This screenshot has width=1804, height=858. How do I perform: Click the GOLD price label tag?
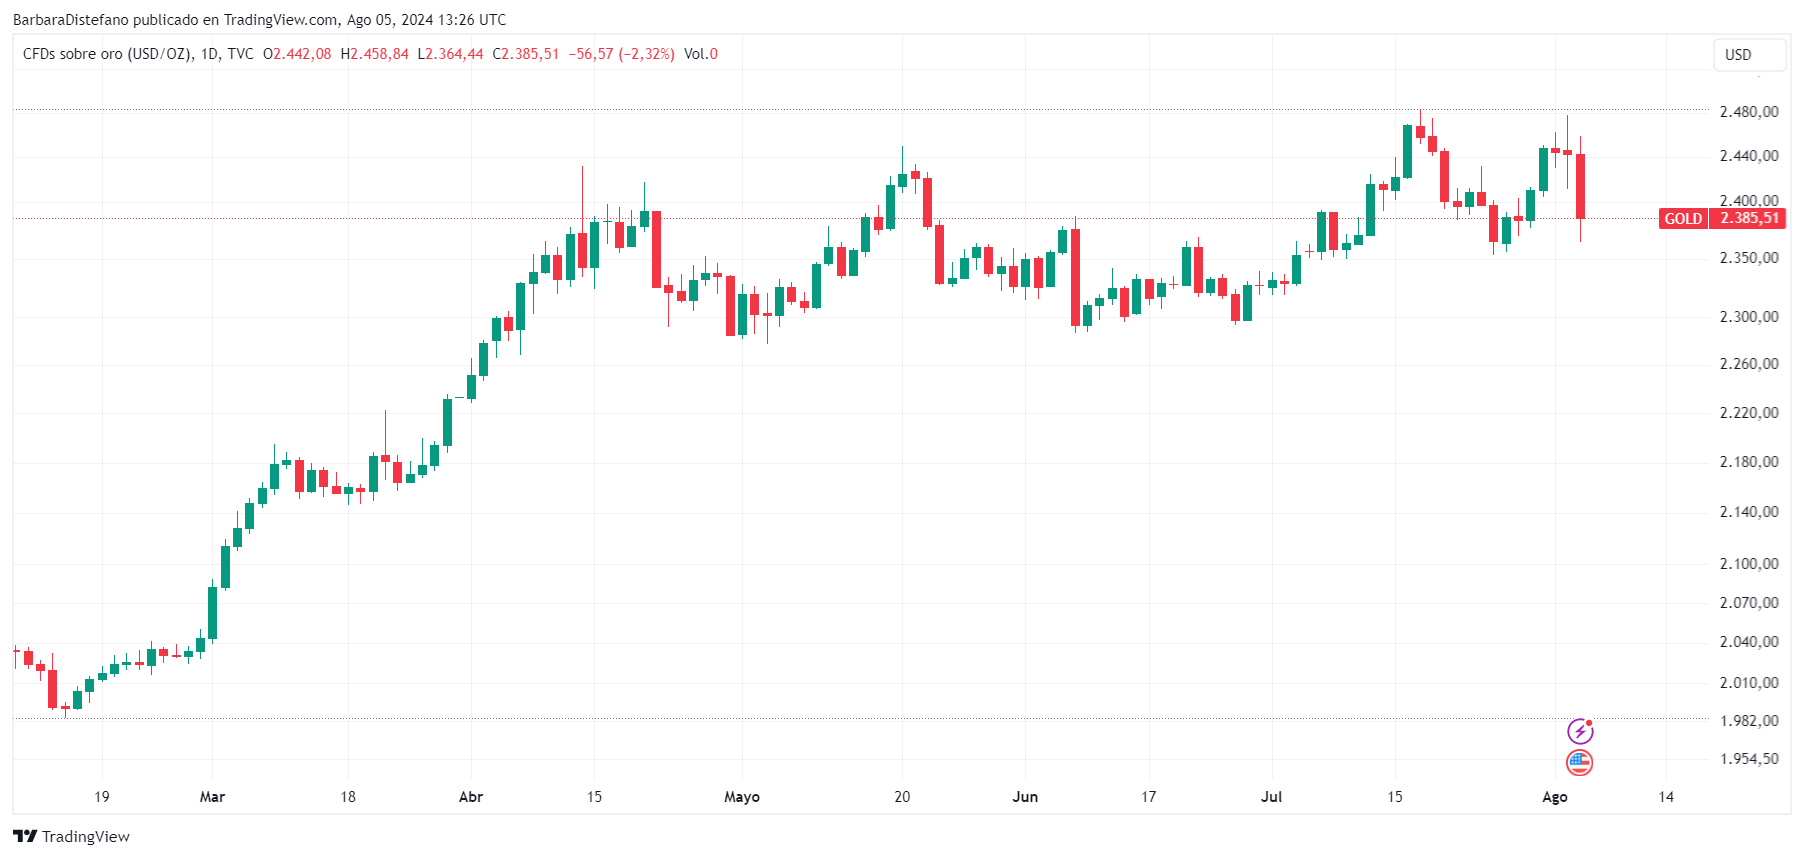click(x=1683, y=218)
